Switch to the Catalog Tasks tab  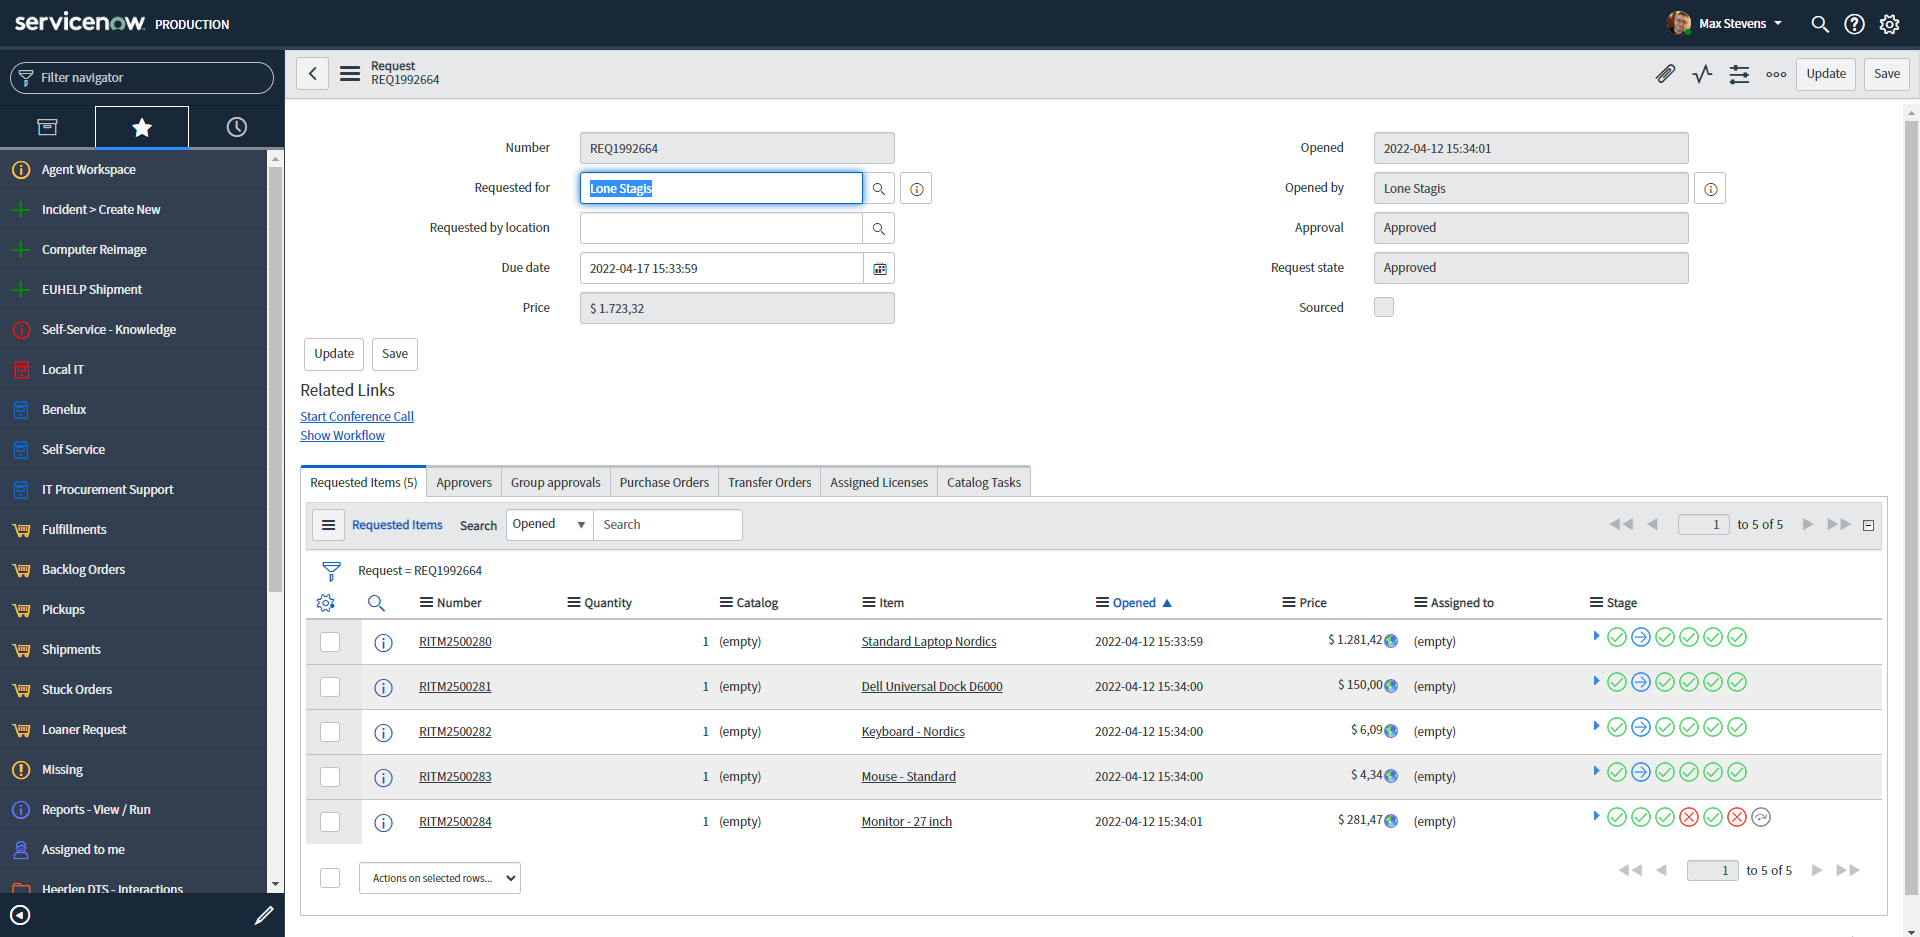[983, 483]
